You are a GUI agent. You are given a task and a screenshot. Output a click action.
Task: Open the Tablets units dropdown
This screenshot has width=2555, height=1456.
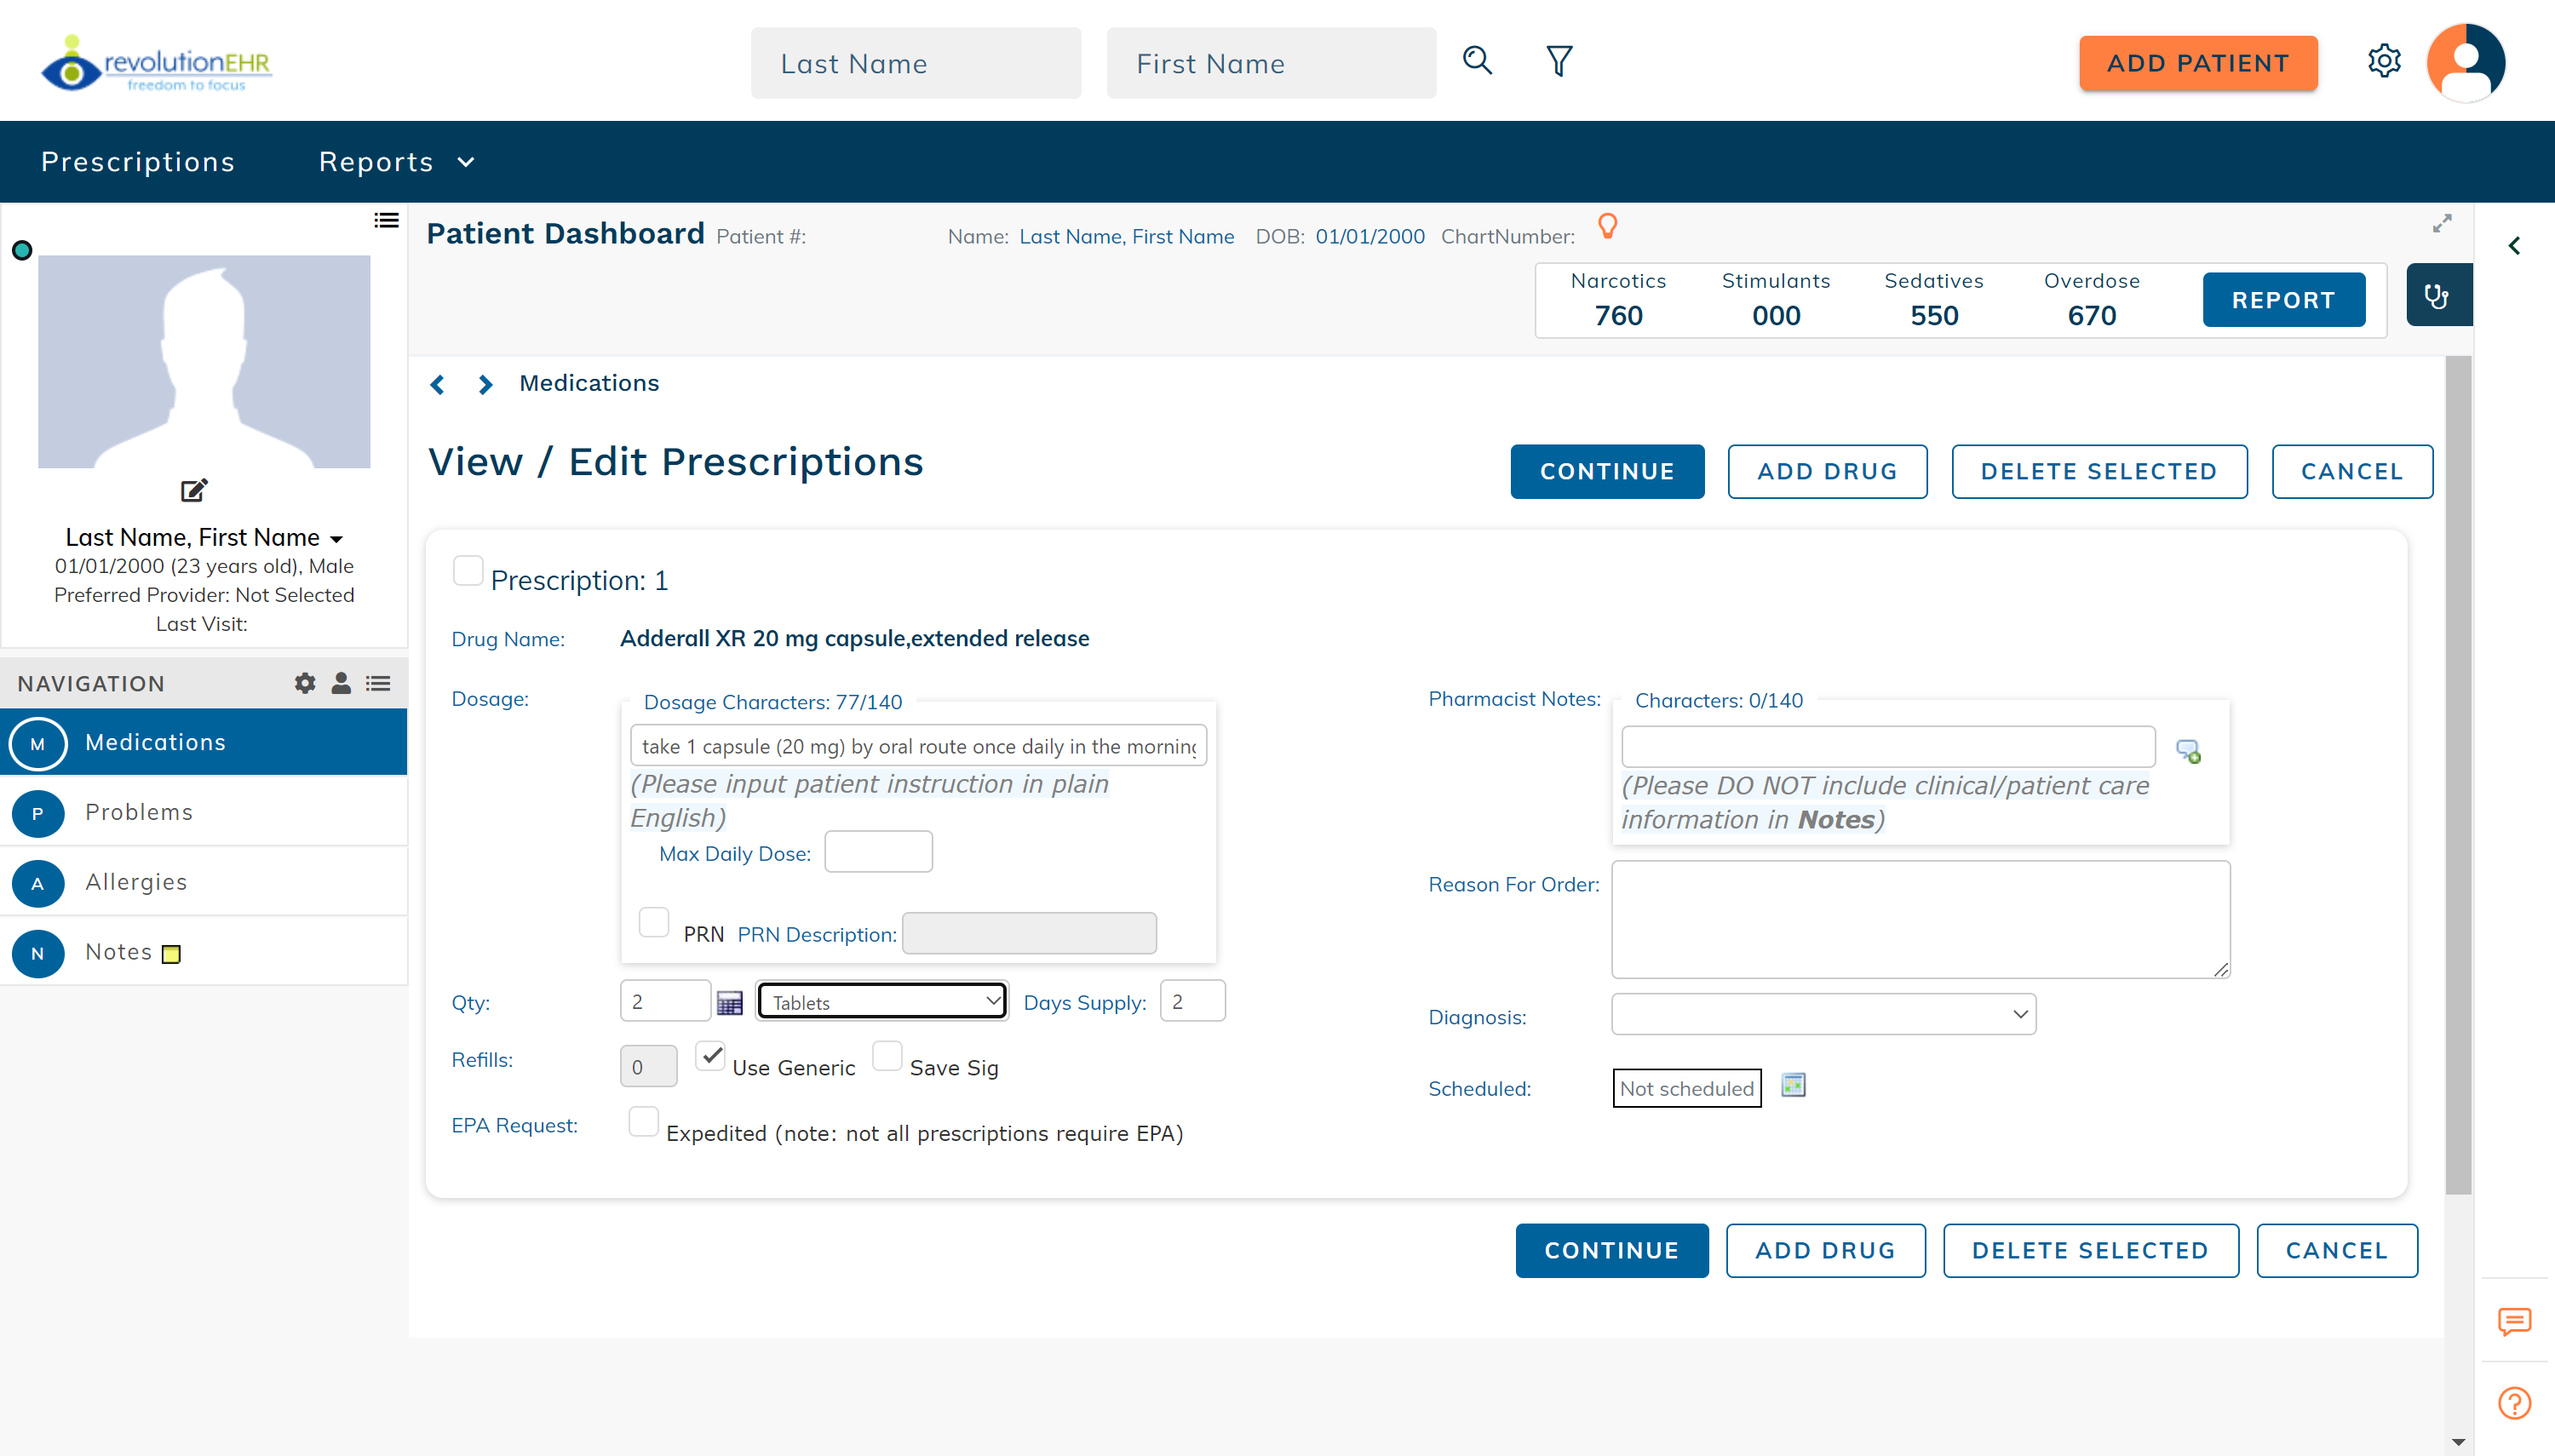coord(881,1000)
